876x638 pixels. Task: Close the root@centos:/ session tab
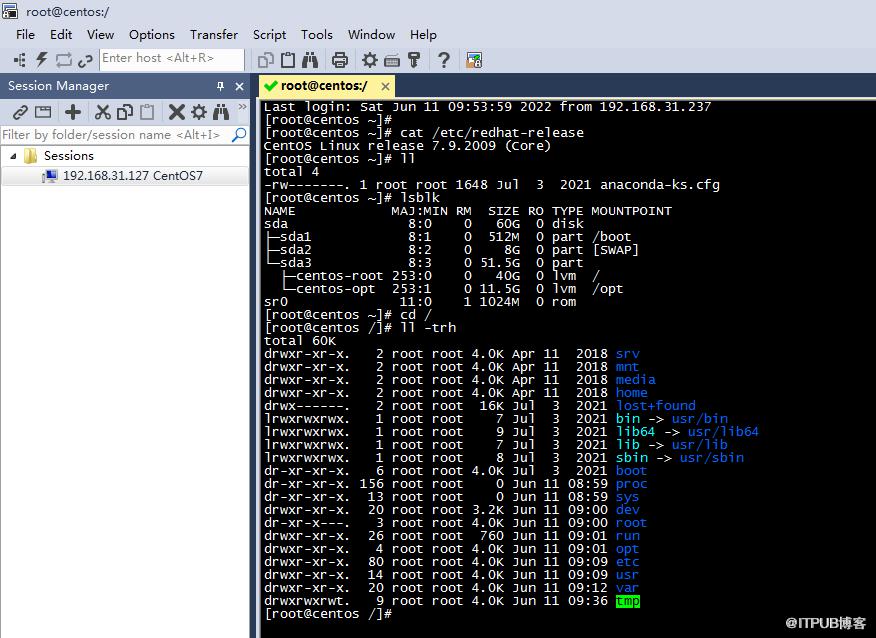click(x=385, y=86)
